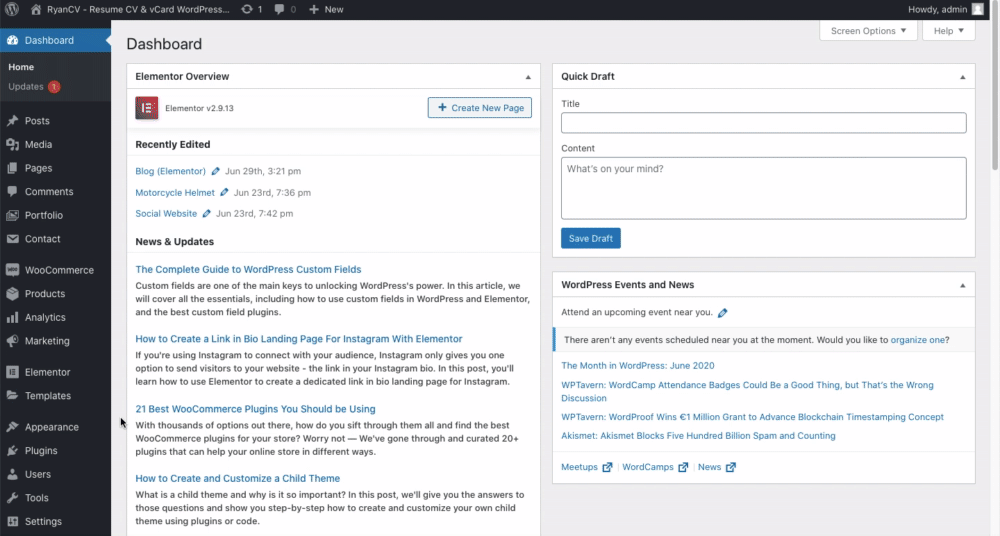Edit Blog (Elementor) via pencil icon
This screenshot has height=536, width=1000.
(x=216, y=171)
